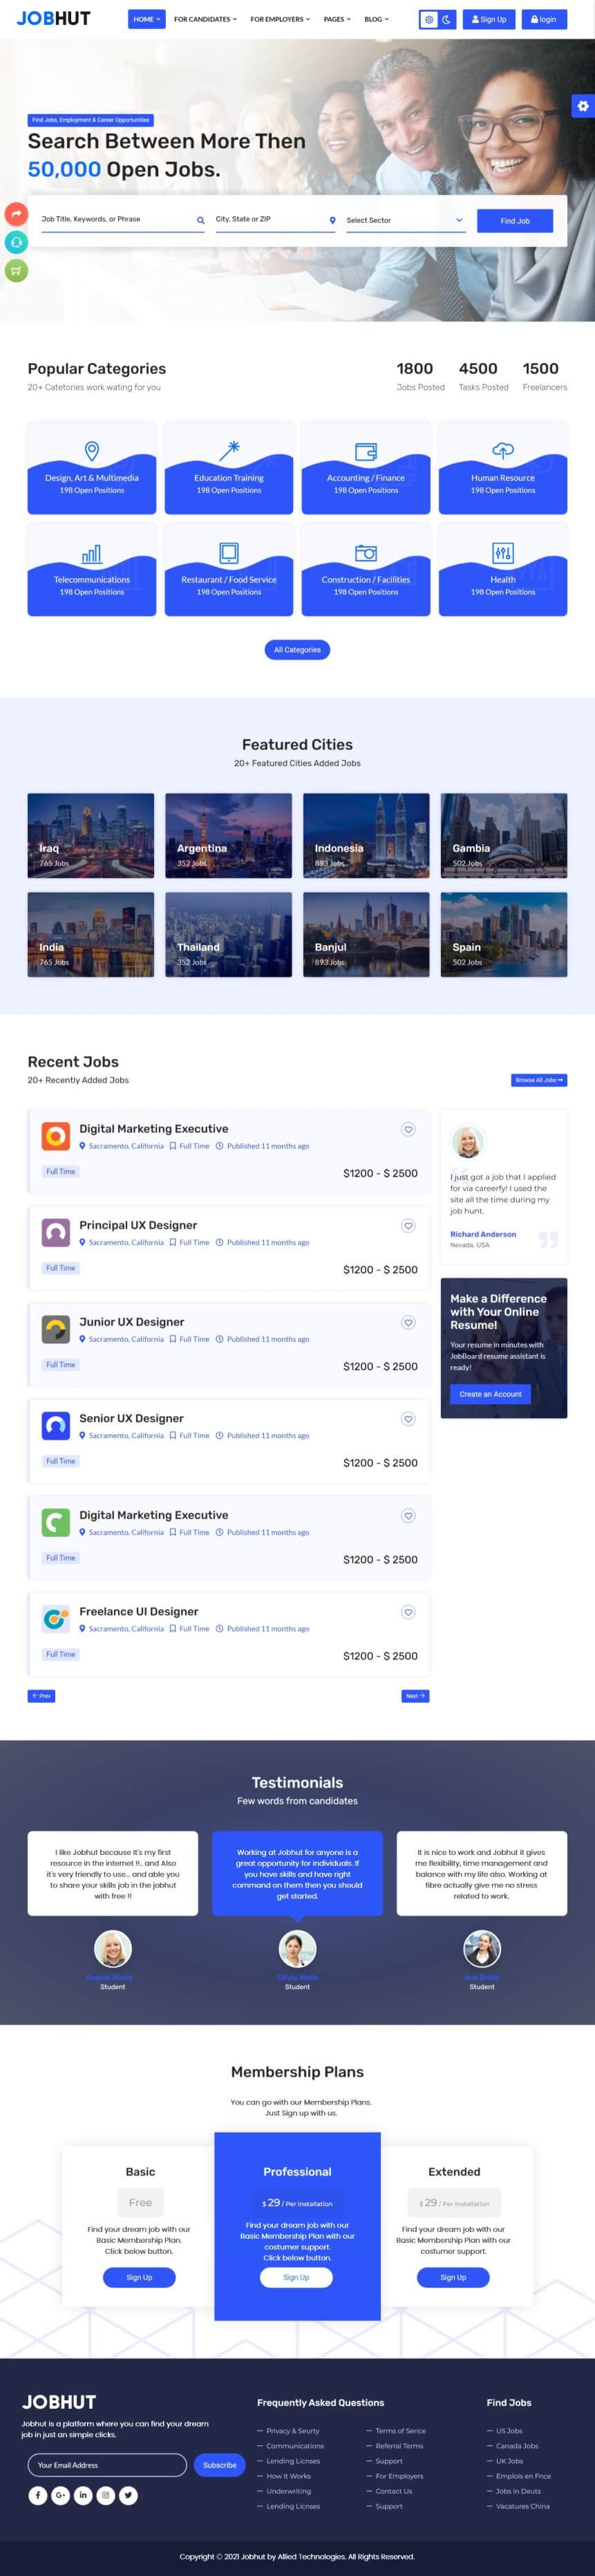Open the Principal UX Designer job title

[138, 1225]
